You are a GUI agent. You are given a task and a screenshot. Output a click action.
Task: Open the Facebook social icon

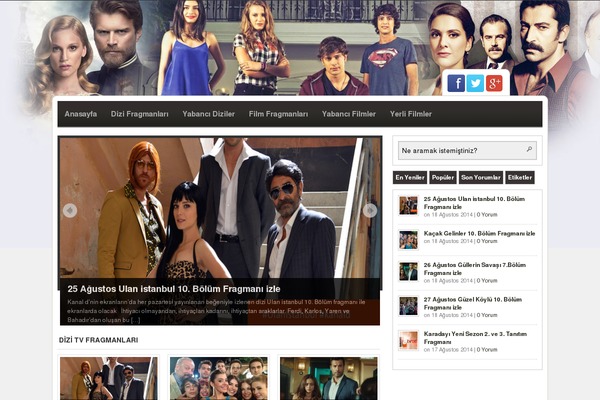pos(456,83)
